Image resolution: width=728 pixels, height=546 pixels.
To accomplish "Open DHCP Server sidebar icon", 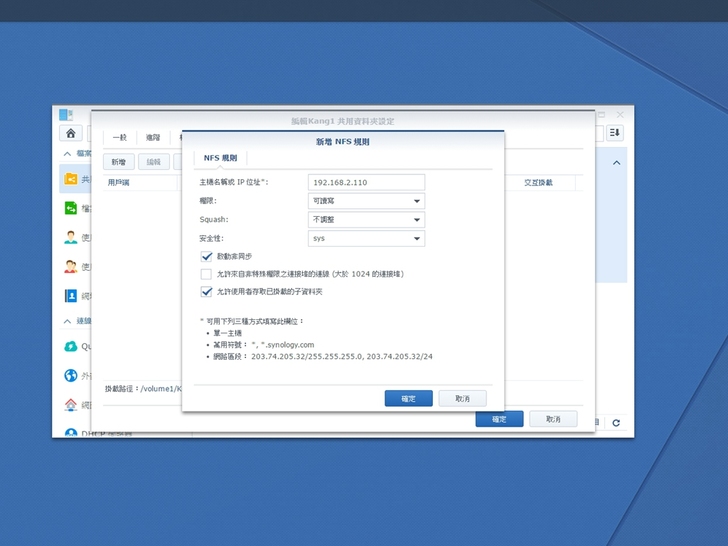I will click(71, 433).
